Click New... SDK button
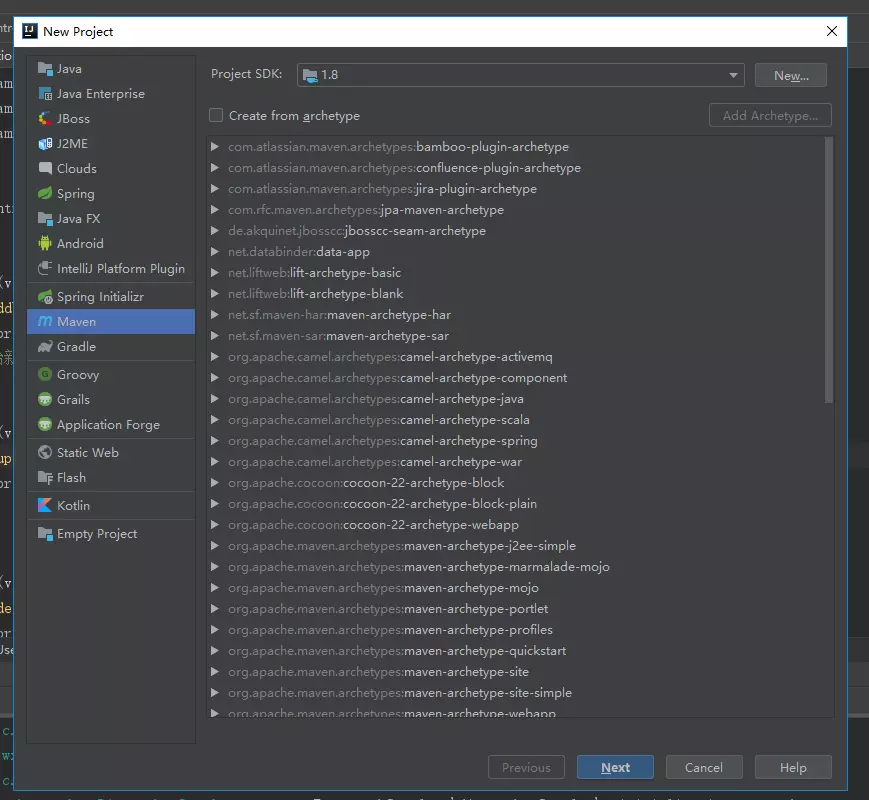Viewport: 869px width, 800px height. pyautogui.click(x=791, y=75)
